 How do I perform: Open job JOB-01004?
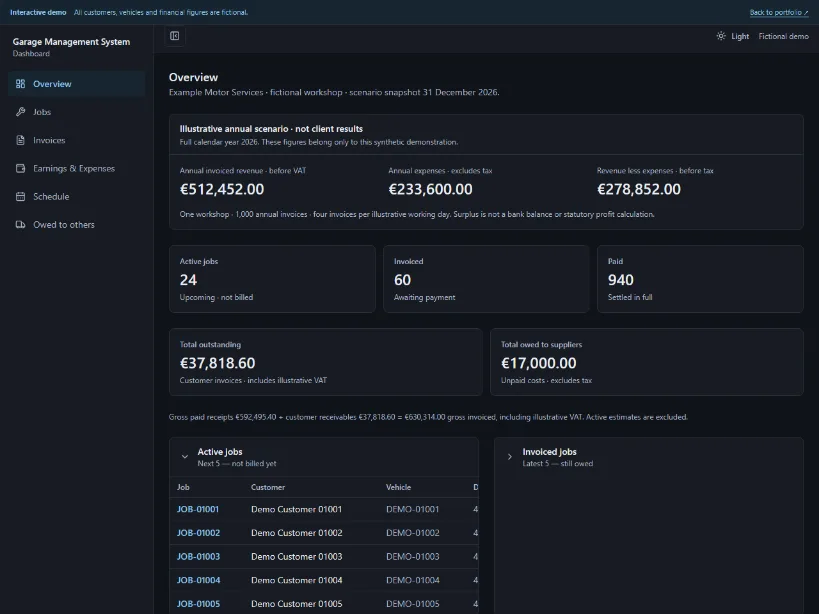coord(198,580)
